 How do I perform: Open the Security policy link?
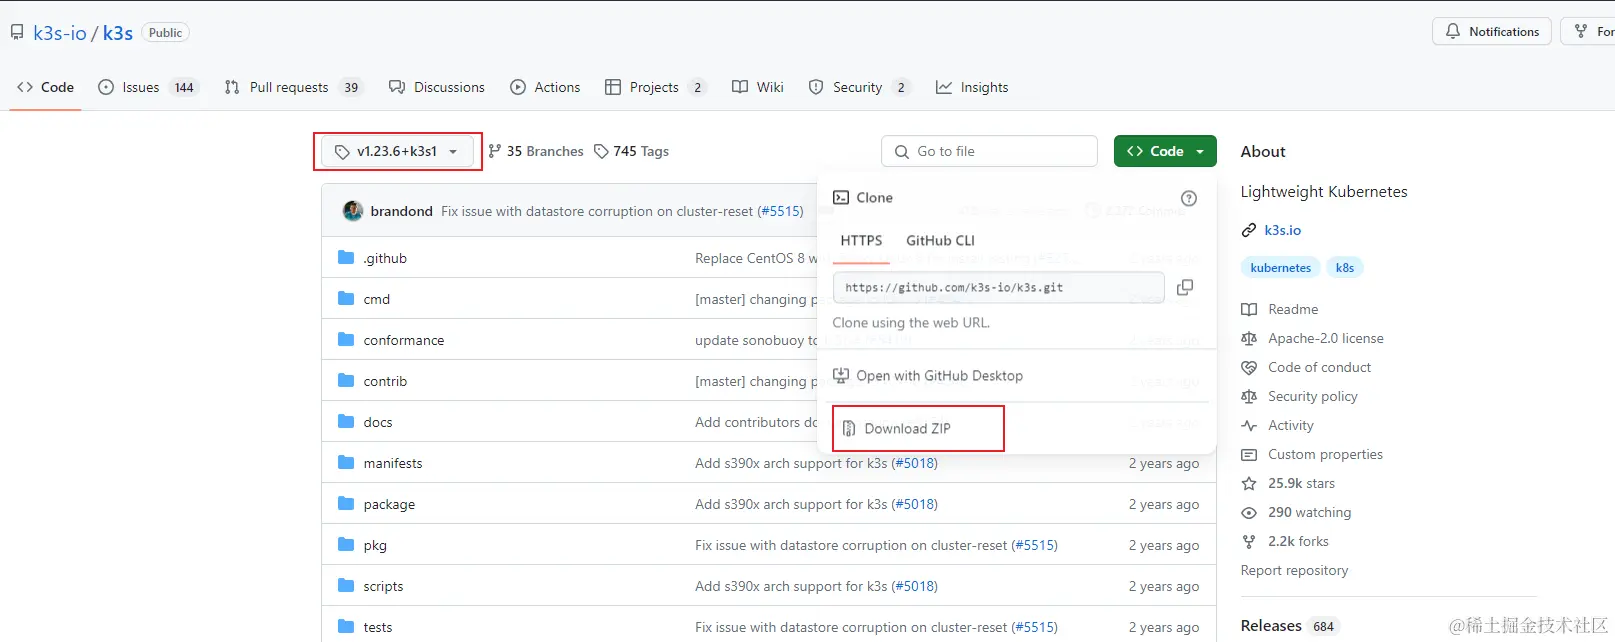(x=1313, y=396)
